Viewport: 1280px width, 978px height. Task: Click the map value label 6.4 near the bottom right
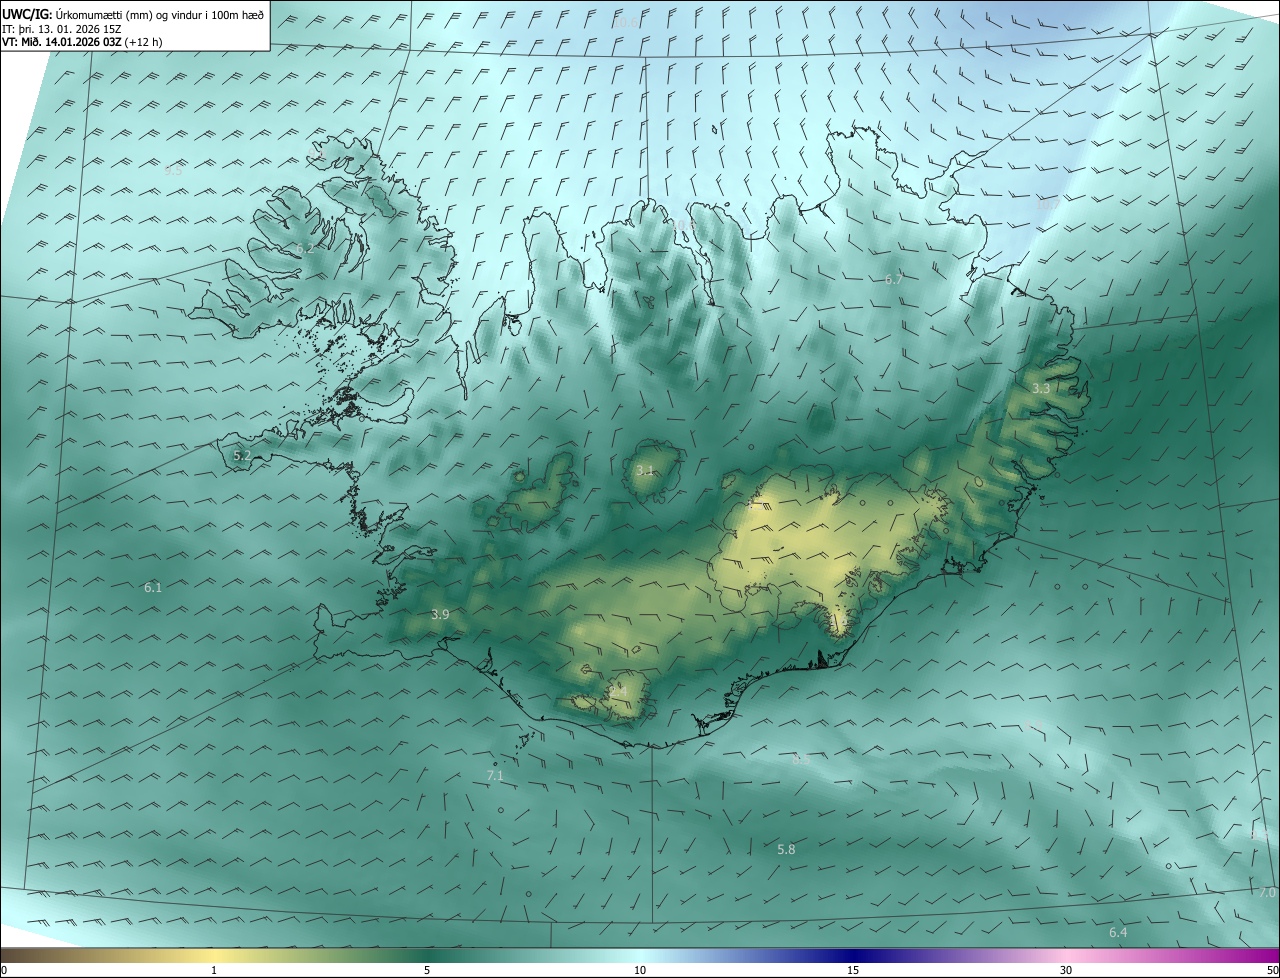1118,932
